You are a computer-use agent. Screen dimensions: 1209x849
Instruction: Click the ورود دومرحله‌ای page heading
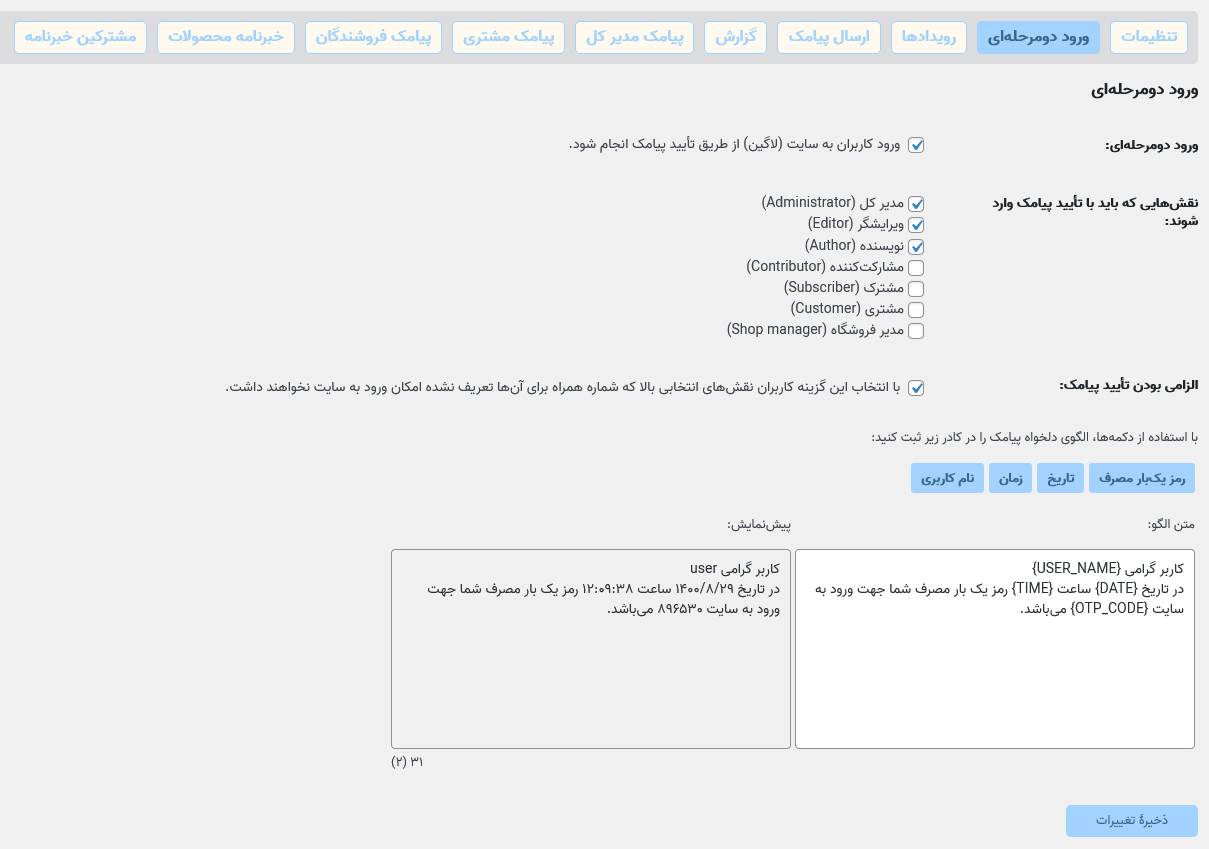(x=1144, y=89)
